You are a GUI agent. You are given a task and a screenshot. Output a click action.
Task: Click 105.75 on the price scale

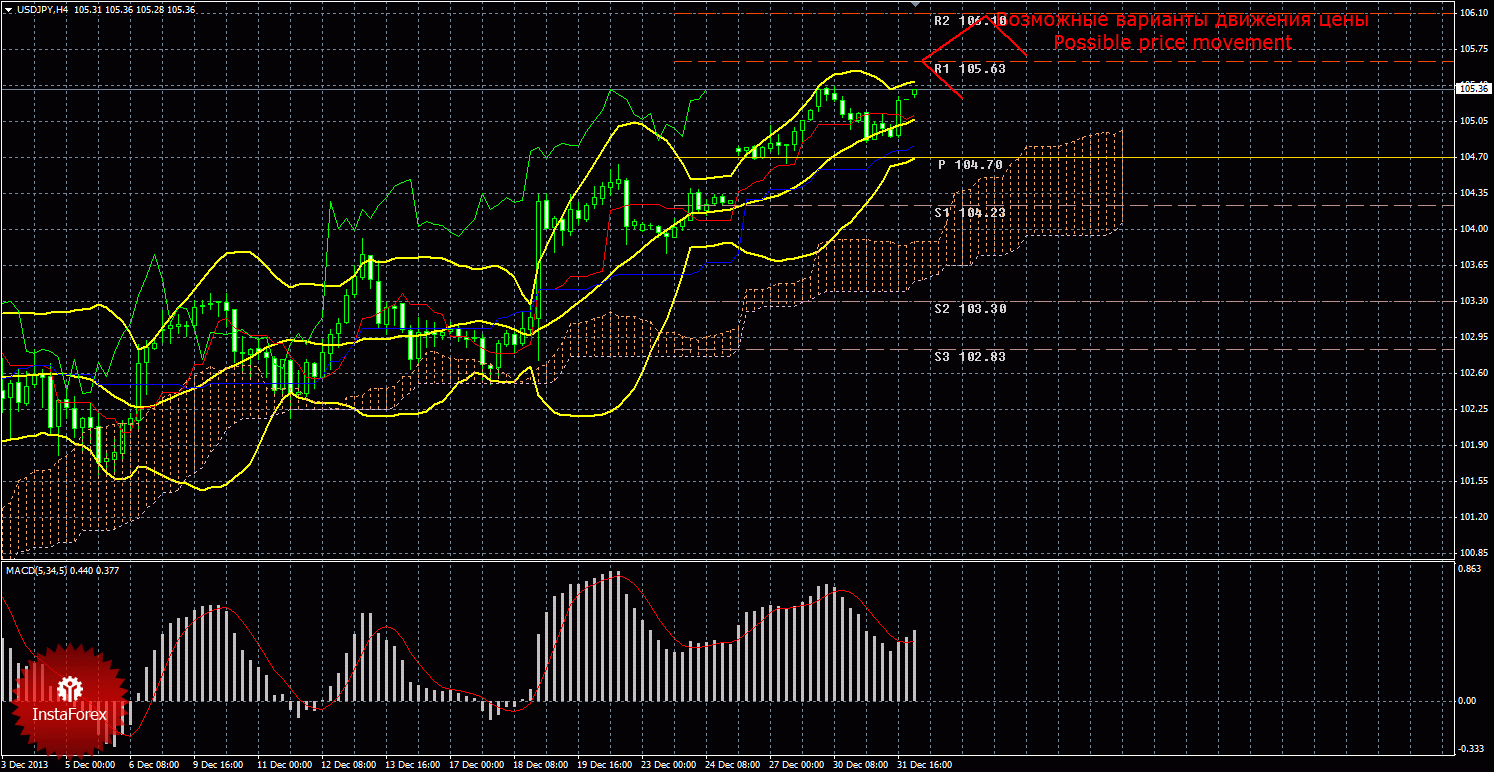pyautogui.click(x=1472, y=48)
